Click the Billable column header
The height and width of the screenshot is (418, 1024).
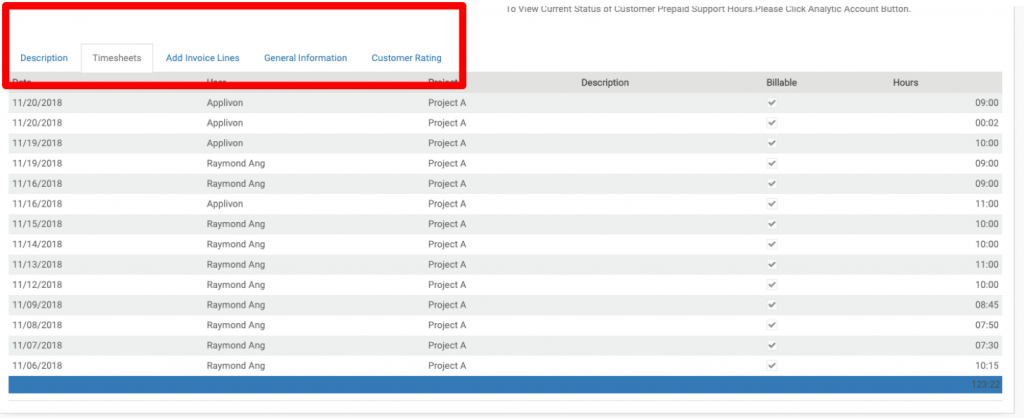click(781, 82)
